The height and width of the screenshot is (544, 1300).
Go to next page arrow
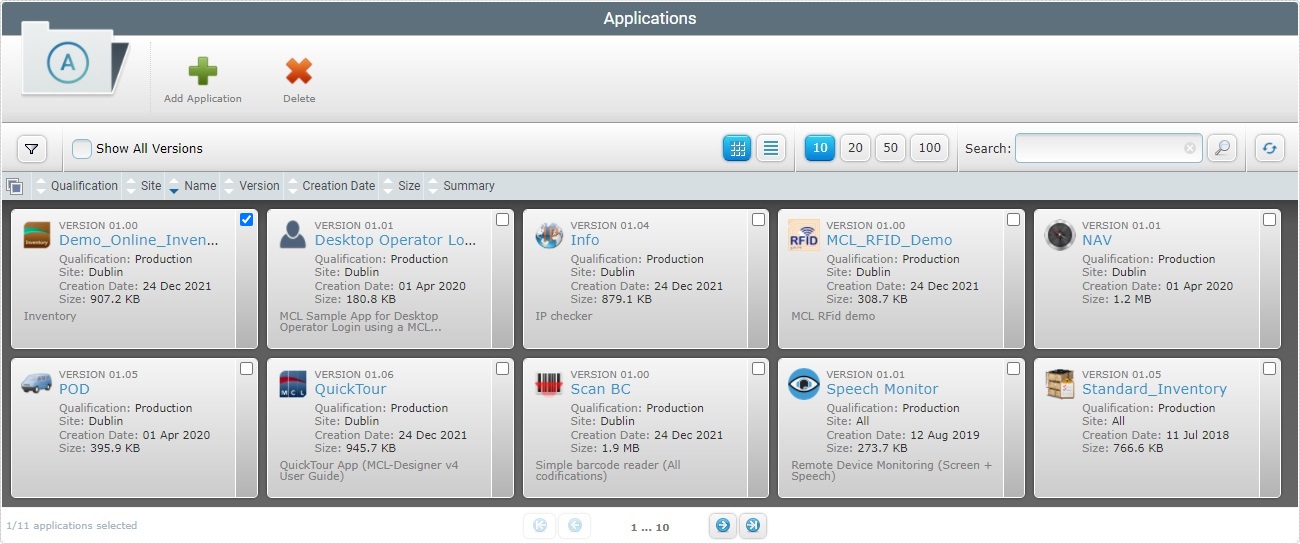(x=722, y=525)
